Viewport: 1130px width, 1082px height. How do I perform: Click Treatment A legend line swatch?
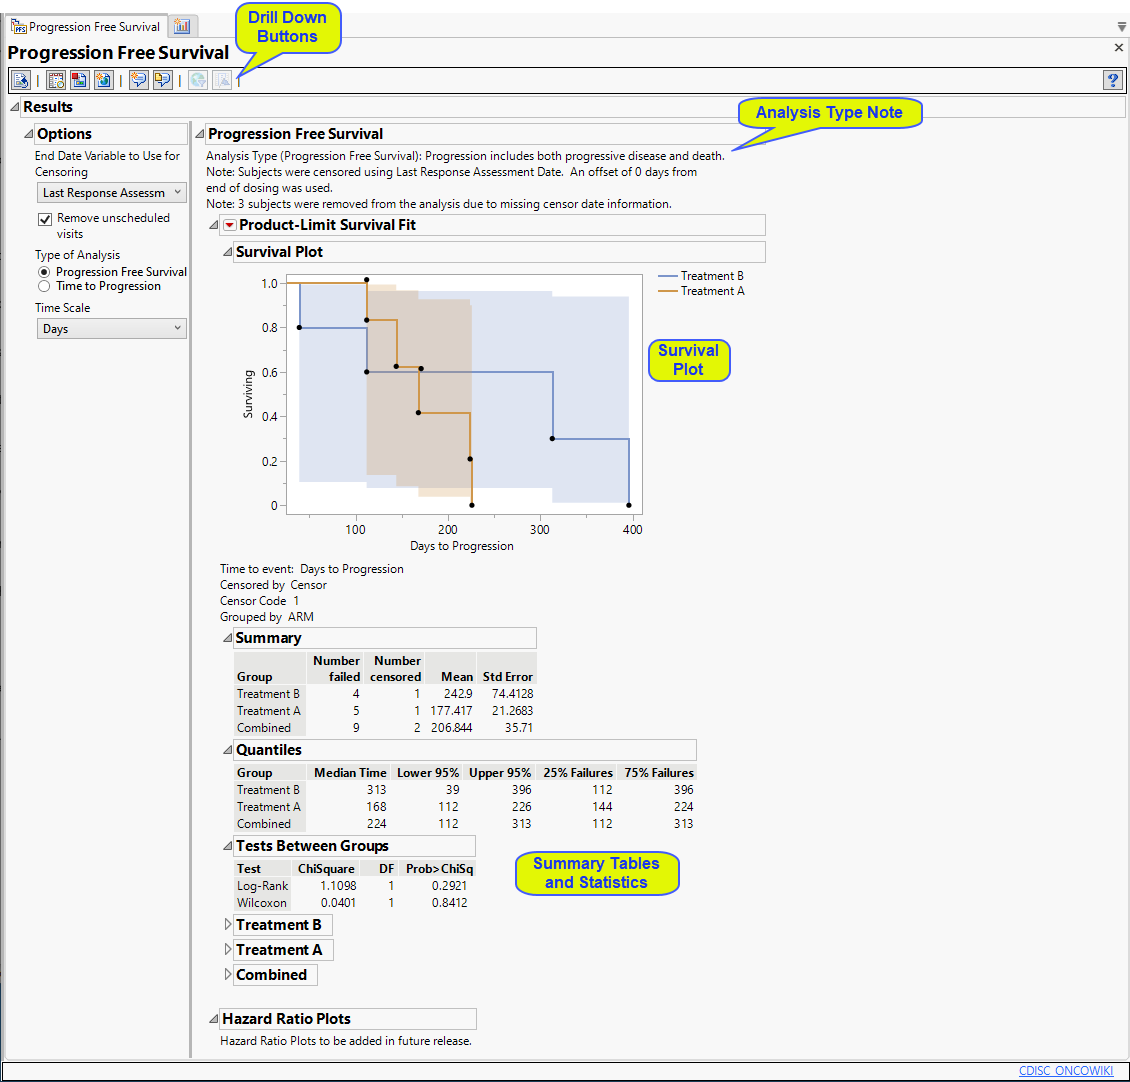(668, 291)
